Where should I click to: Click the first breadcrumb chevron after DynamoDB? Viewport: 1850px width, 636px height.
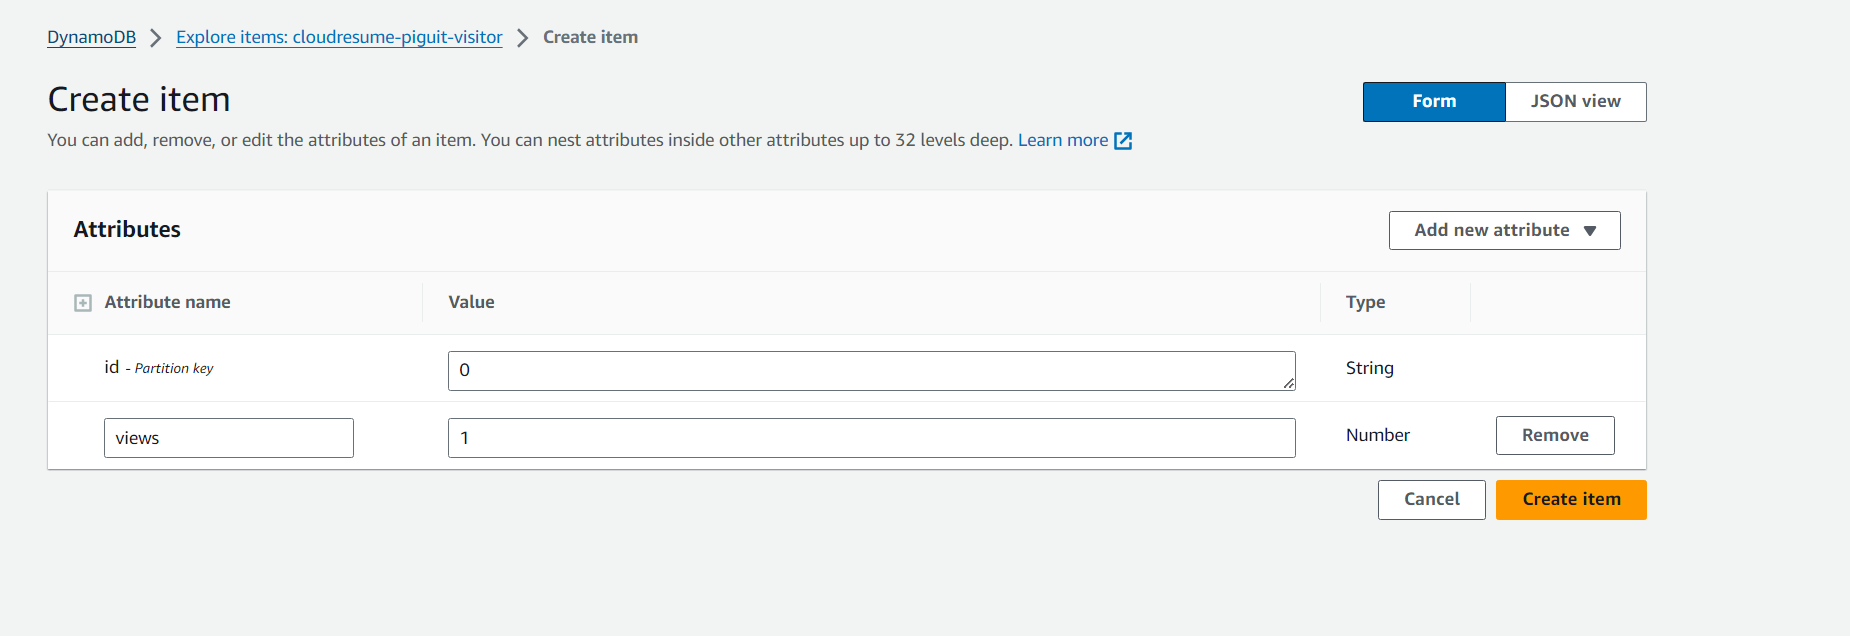(155, 38)
